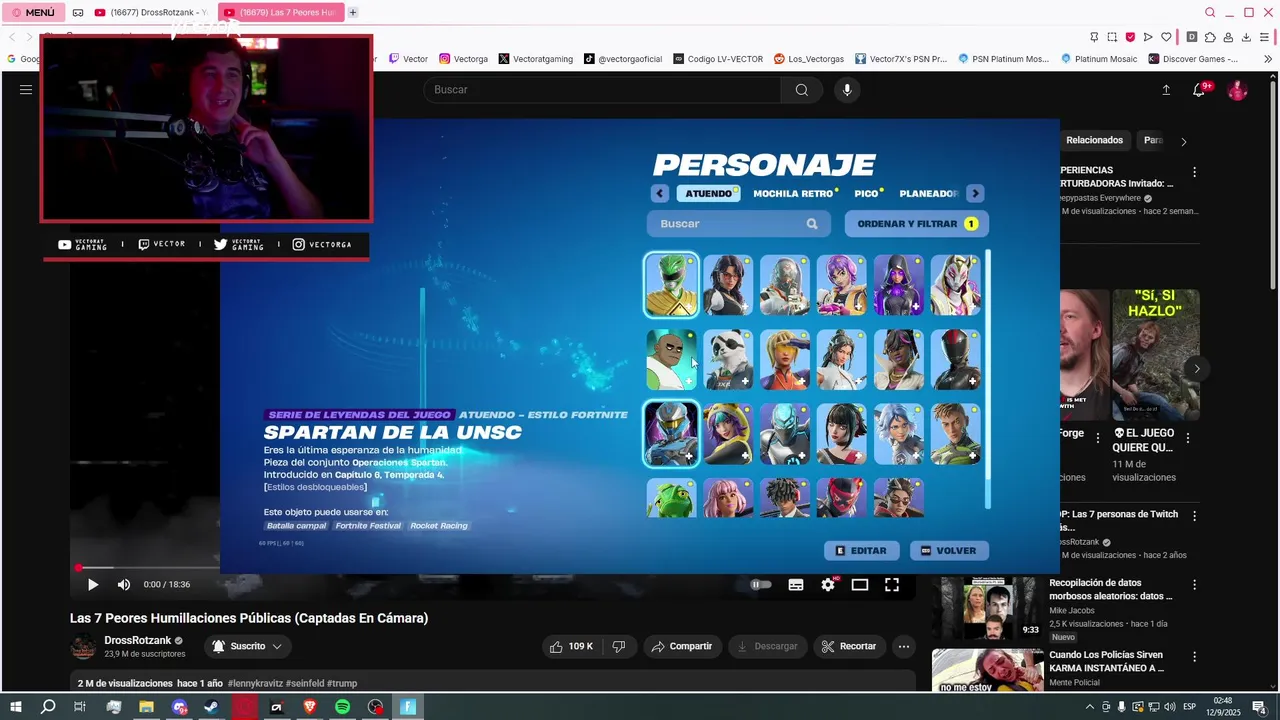This screenshot has width=1280, height=720.
Task: Select the Relacionados filter chip
Action: 1094,141
